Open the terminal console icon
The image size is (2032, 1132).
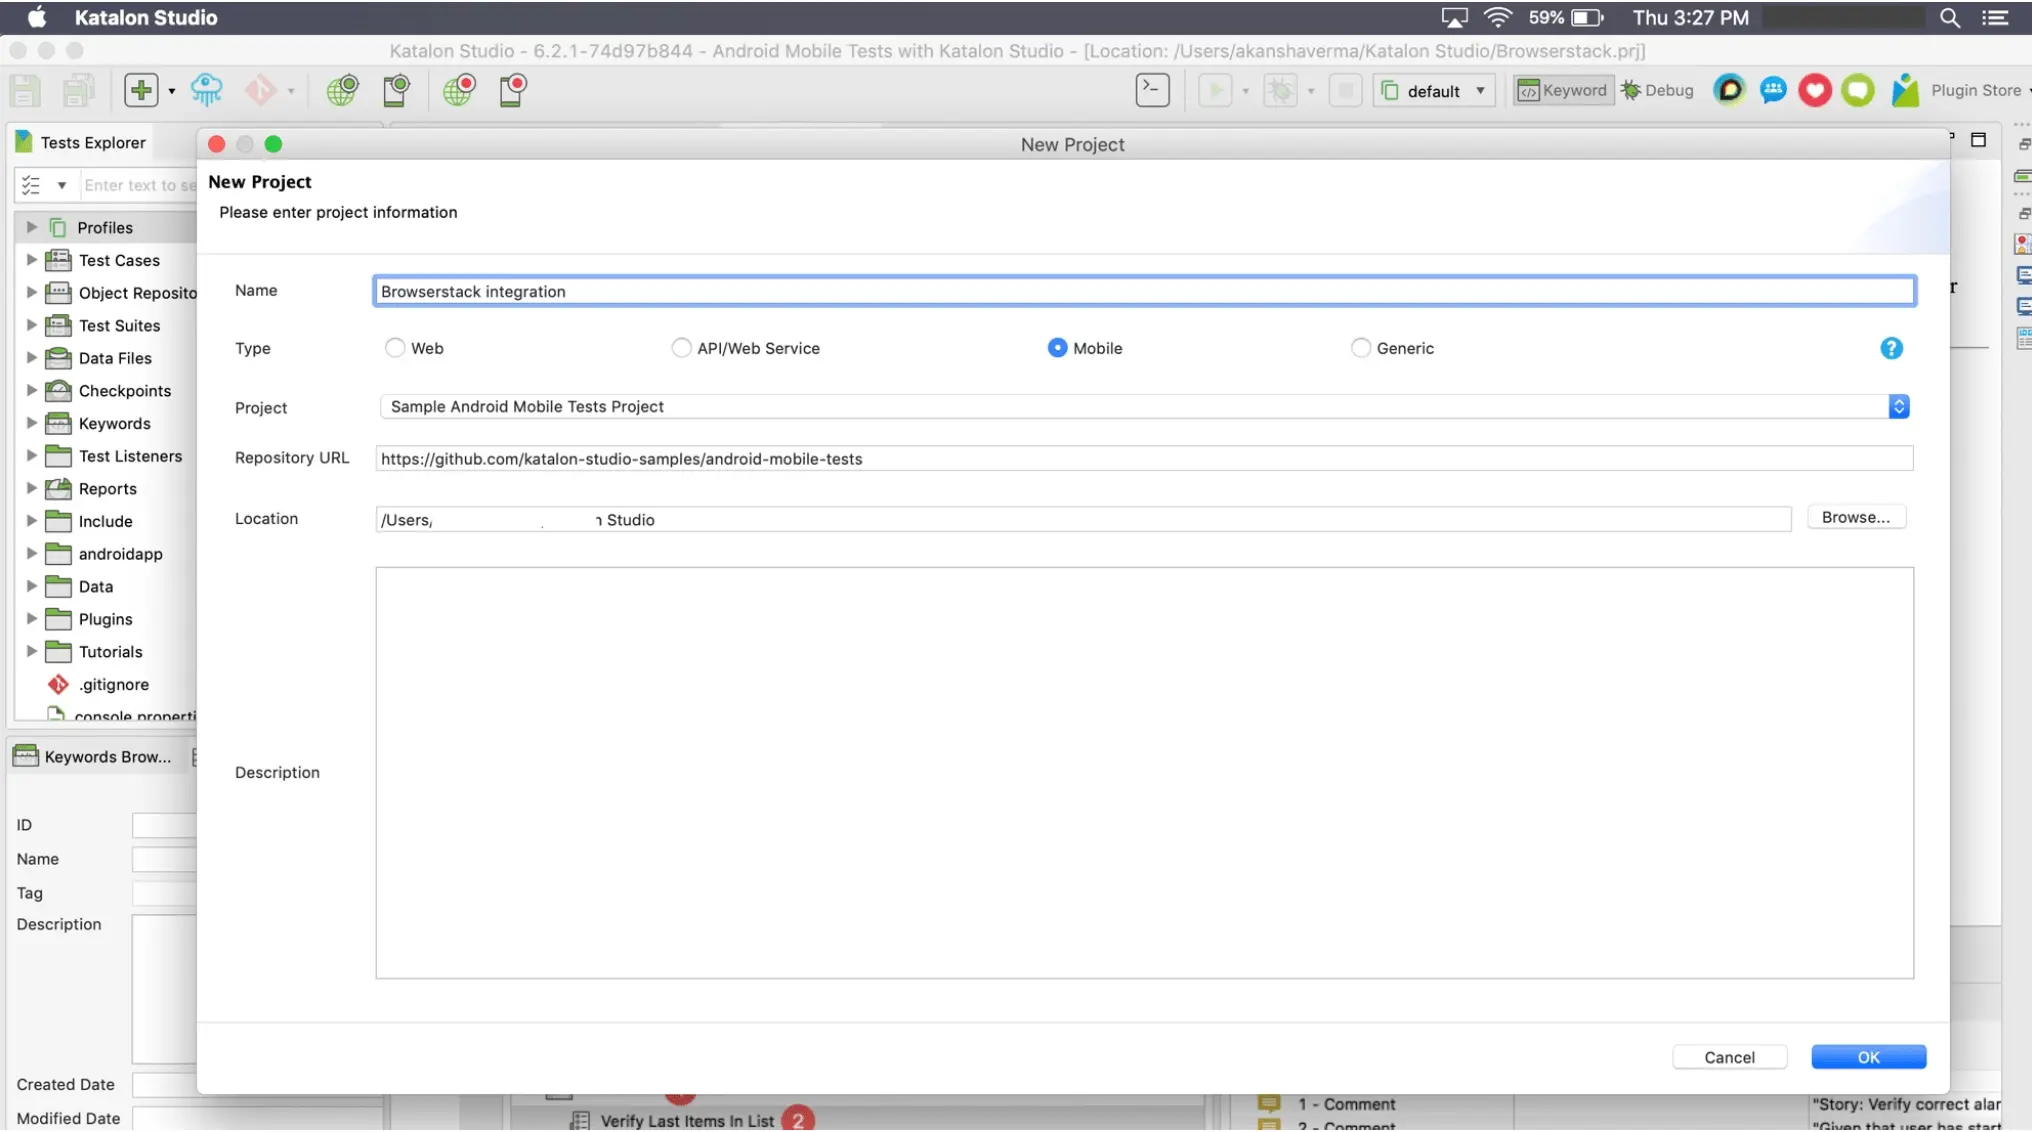click(x=1152, y=90)
